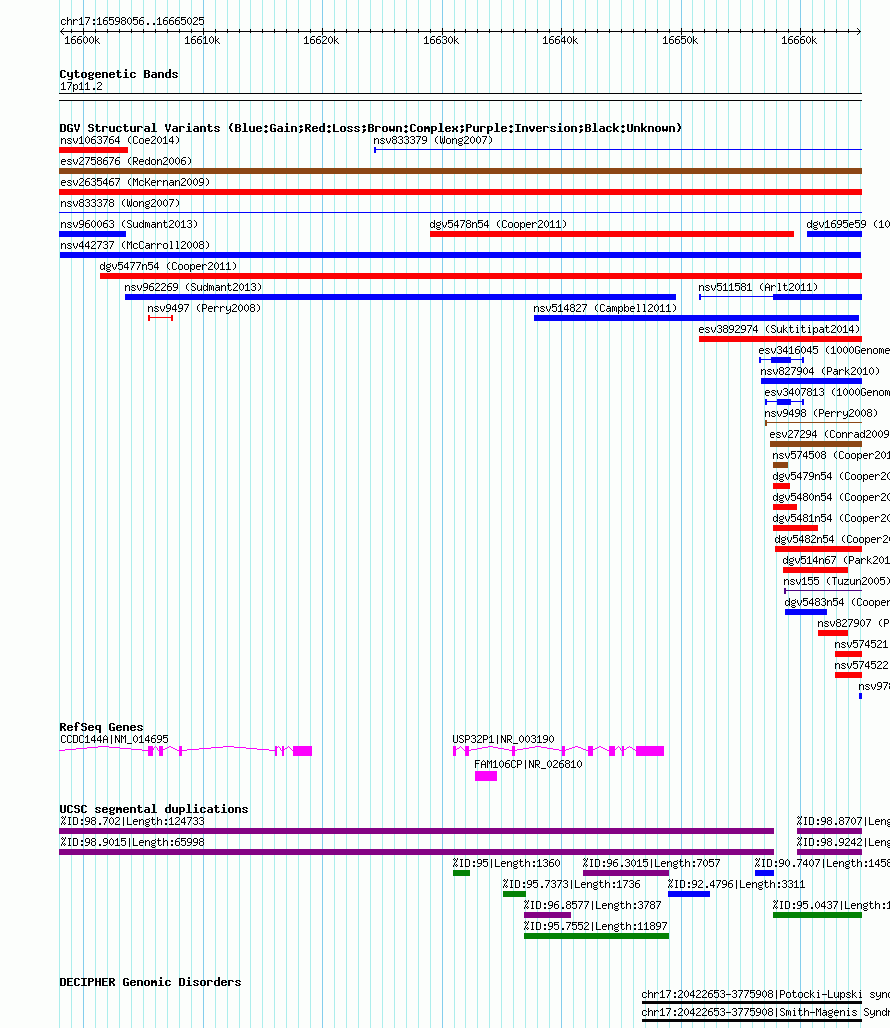The image size is (890, 1028).
Task: Open the dgv514n67 variant label
Action: [x=836, y=560]
